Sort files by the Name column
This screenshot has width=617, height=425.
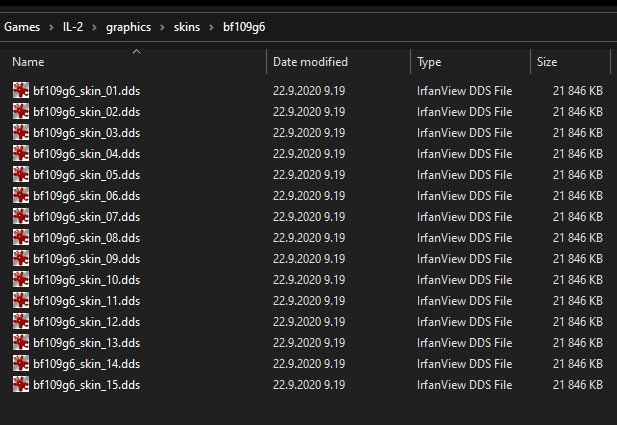tap(28, 62)
